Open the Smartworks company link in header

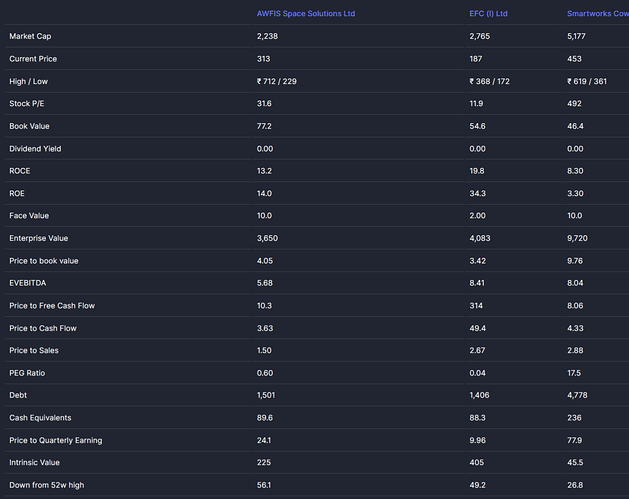(x=598, y=14)
